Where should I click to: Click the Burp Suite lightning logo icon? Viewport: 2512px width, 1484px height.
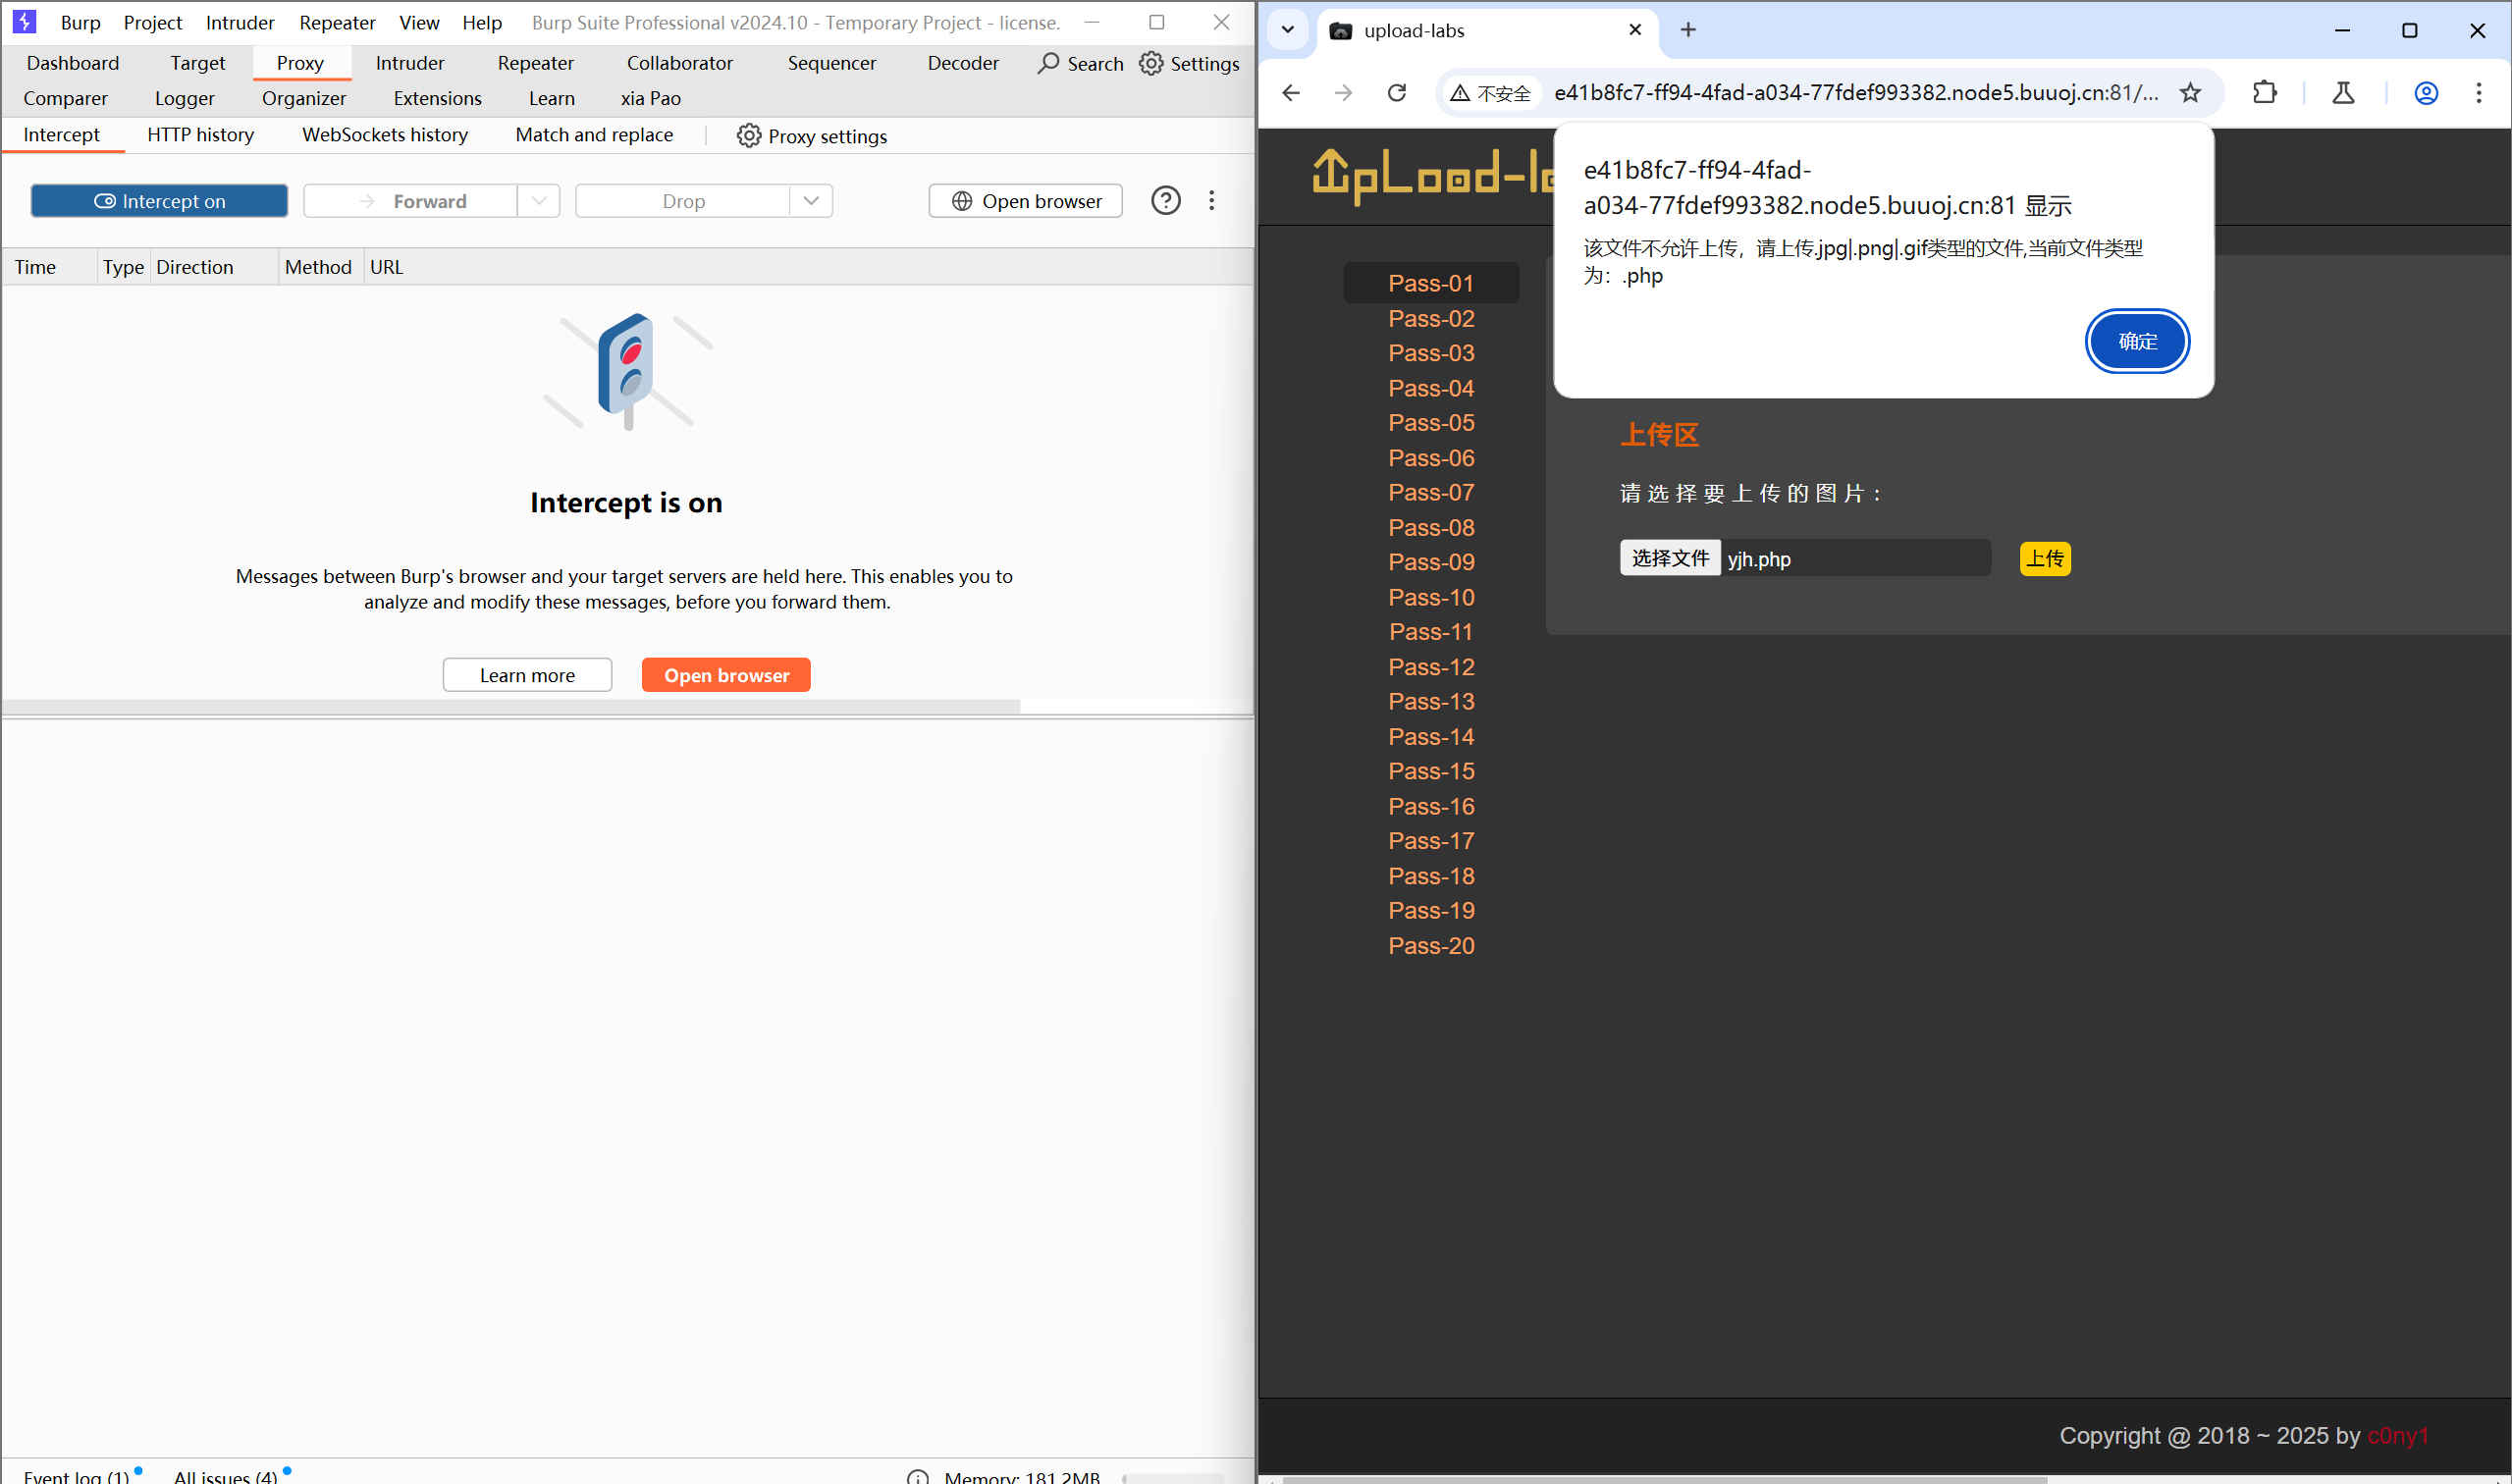point(24,21)
